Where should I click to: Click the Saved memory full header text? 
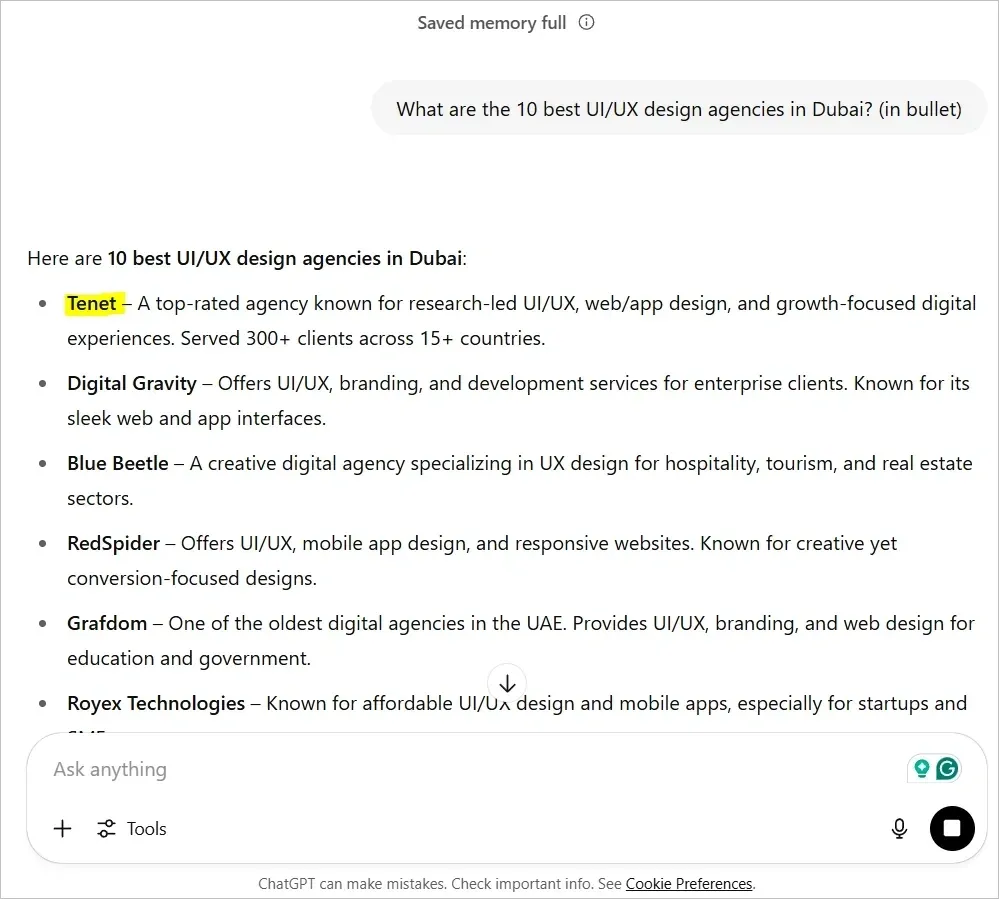coord(490,22)
